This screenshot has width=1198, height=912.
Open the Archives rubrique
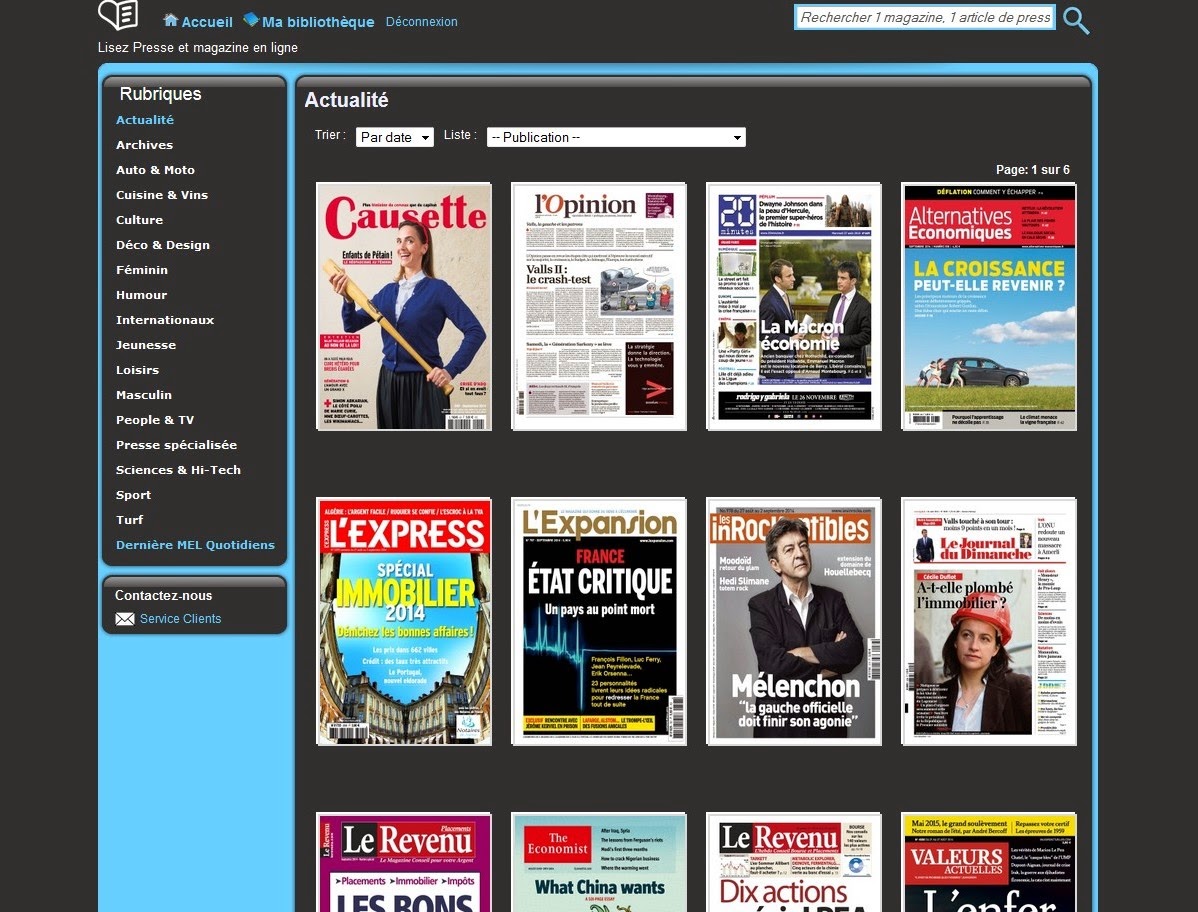tap(144, 145)
